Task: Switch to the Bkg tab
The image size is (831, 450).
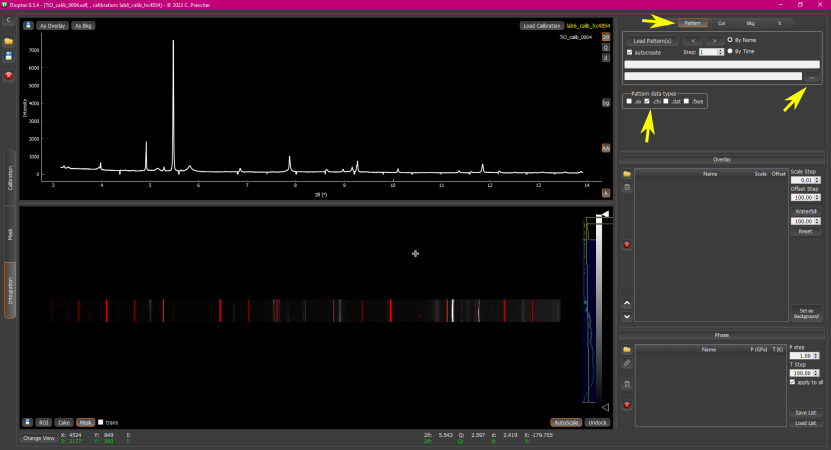Action: (750, 23)
